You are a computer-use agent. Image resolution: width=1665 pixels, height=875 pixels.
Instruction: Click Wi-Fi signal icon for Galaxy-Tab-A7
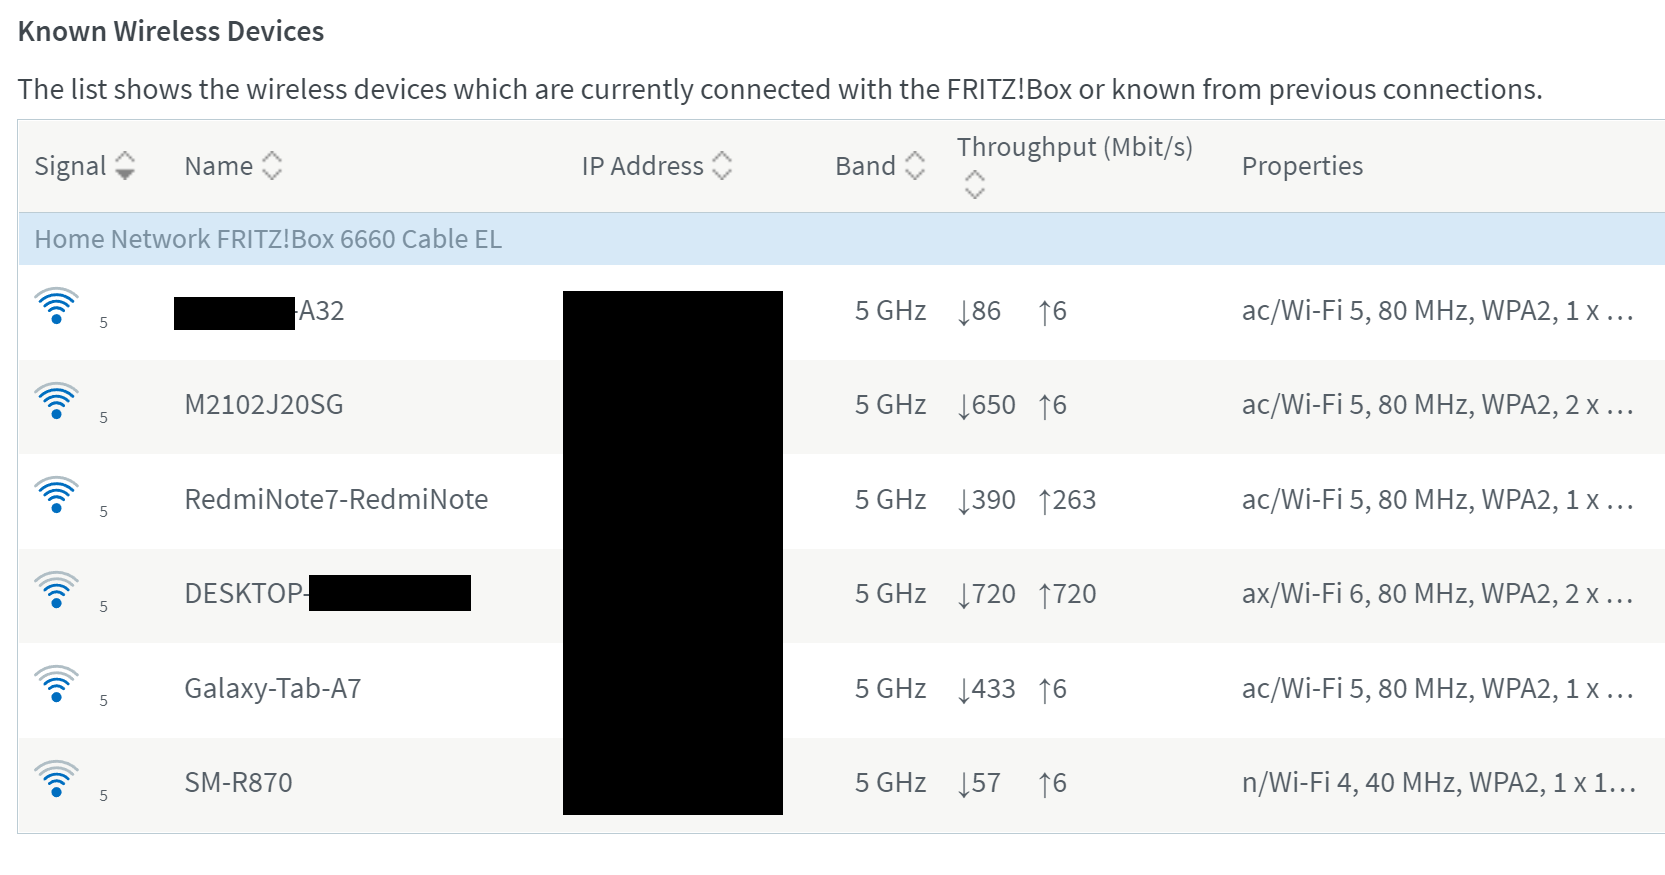tap(56, 684)
